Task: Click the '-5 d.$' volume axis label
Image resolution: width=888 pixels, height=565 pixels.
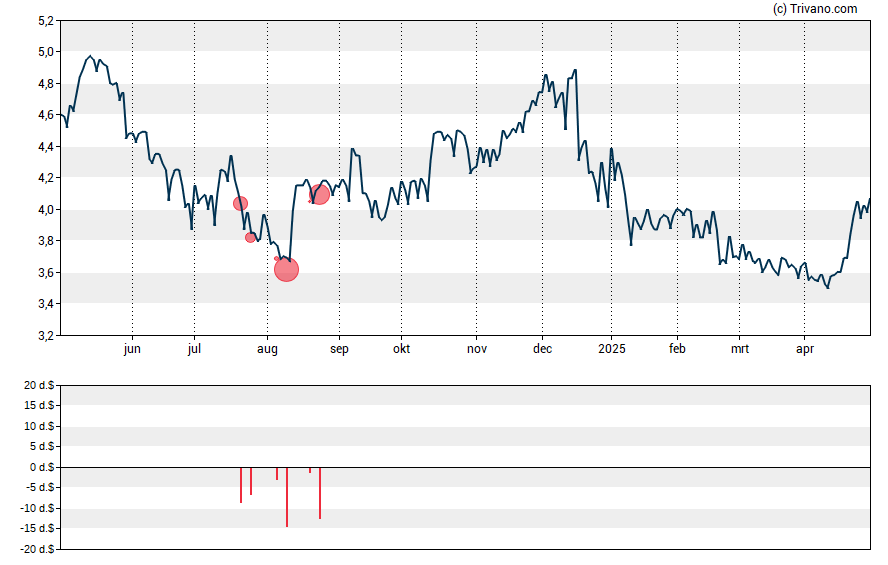Action: pyautogui.click(x=40, y=487)
